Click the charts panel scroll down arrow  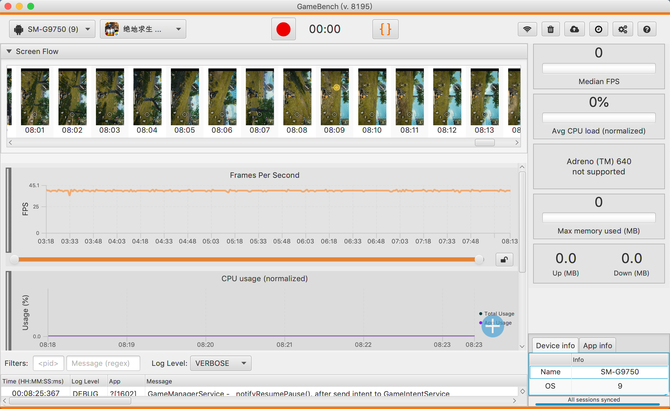pos(522,346)
